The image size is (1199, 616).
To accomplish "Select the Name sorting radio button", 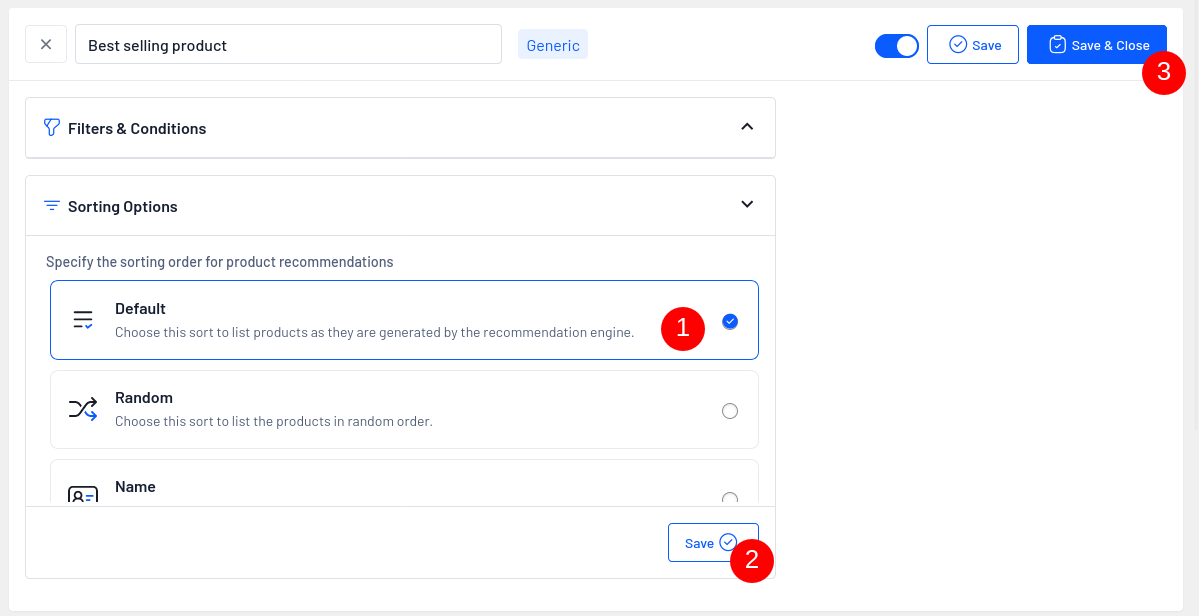I will [x=730, y=498].
